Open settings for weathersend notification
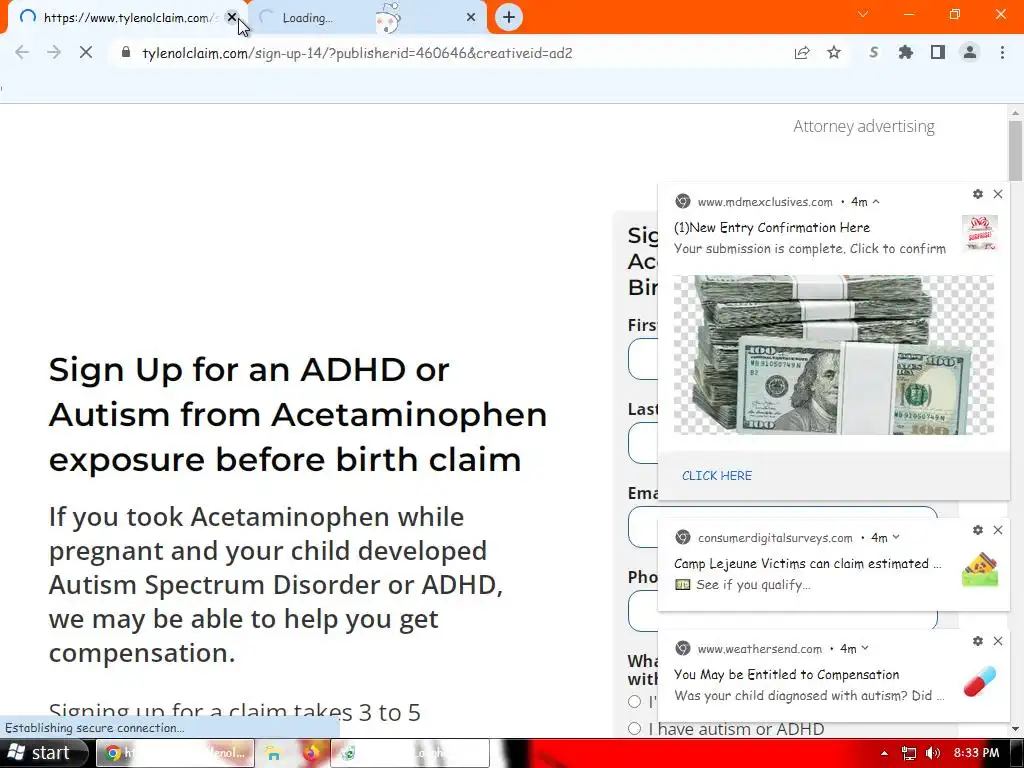Image resolution: width=1024 pixels, height=768 pixels. [978, 641]
